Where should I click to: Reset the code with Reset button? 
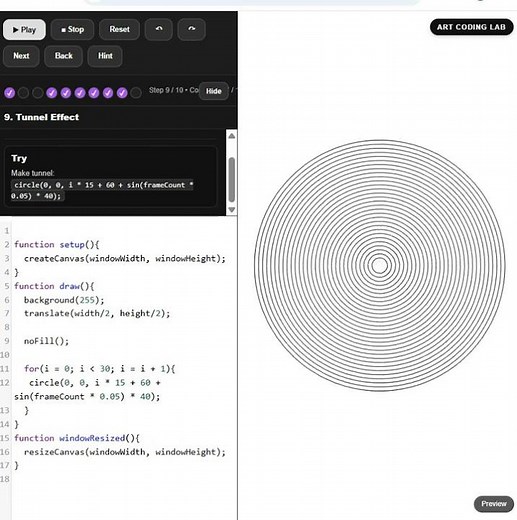click(x=119, y=30)
